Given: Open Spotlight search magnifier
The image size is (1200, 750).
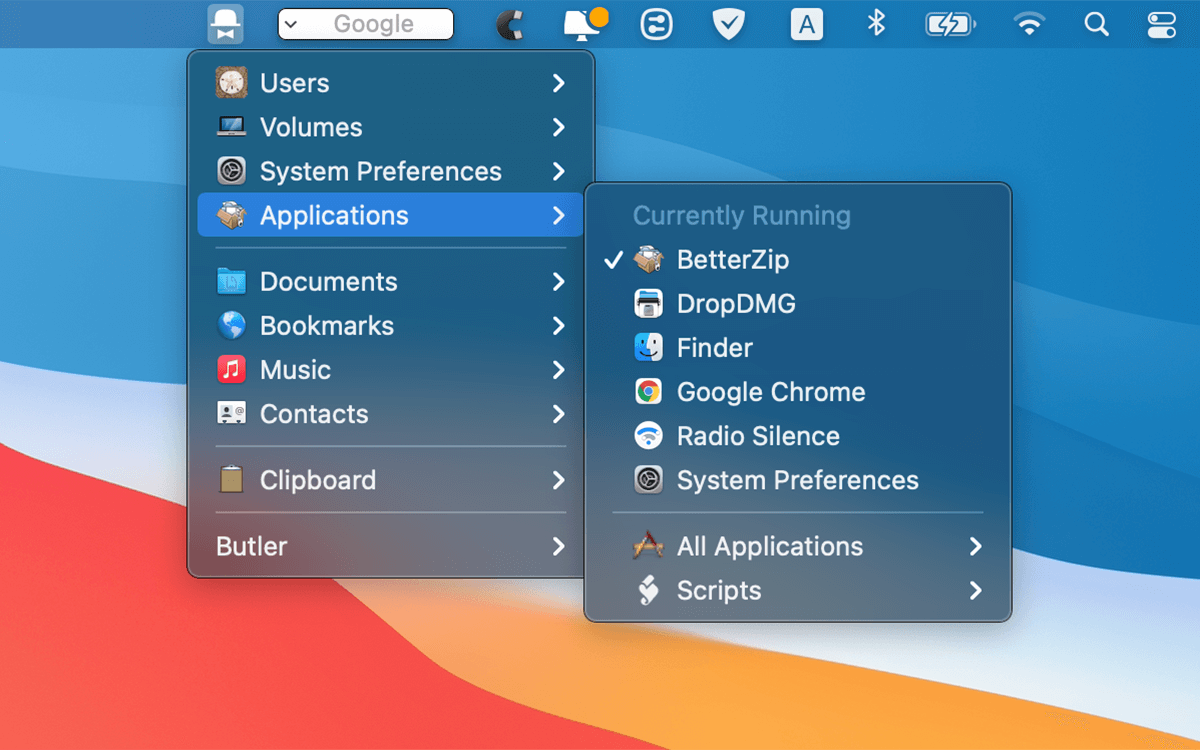Looking at the screenshot, I should click(1097, 24).
